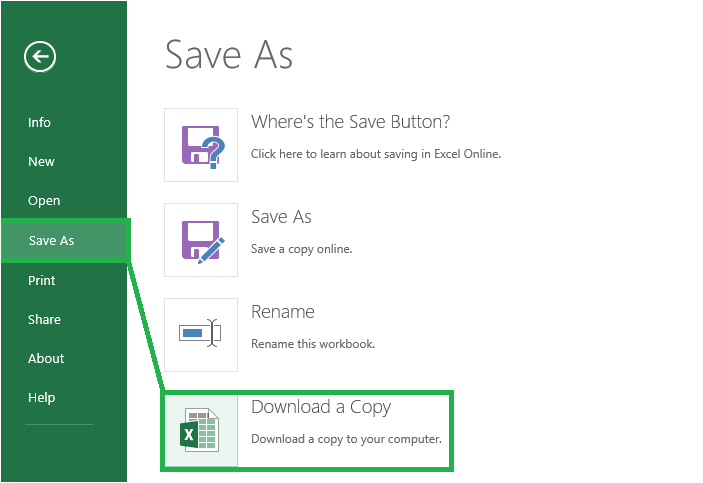
Task: Select New in the sidebar
Action: [41, 161]
